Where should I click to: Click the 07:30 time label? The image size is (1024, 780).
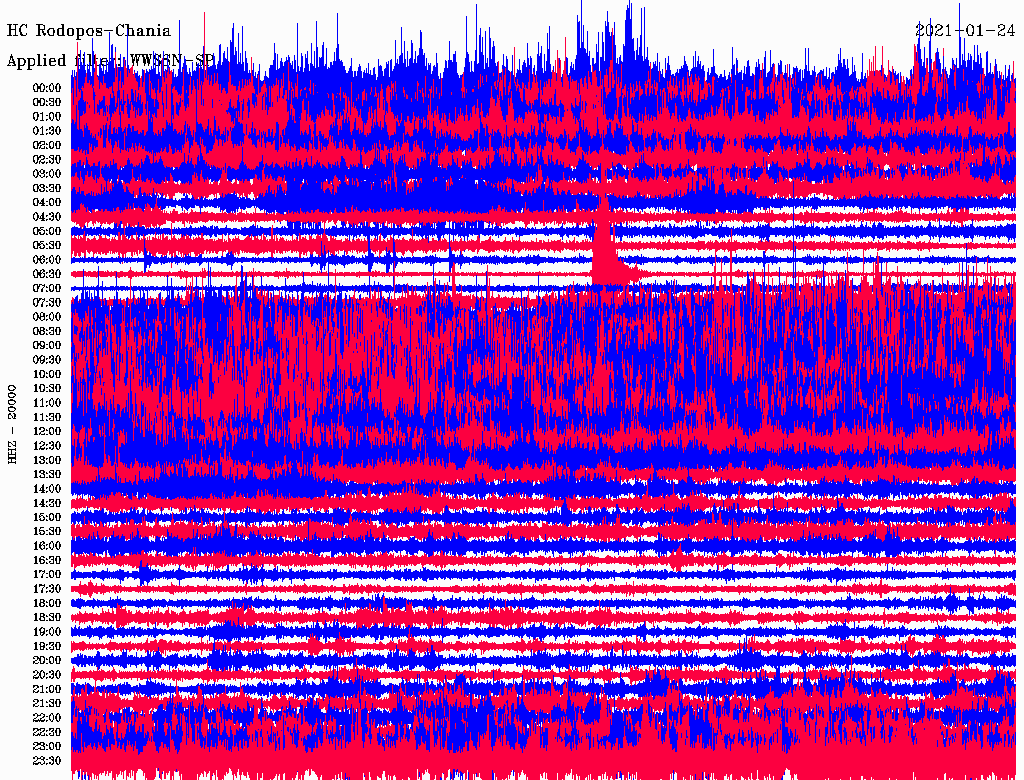[46, 302]
